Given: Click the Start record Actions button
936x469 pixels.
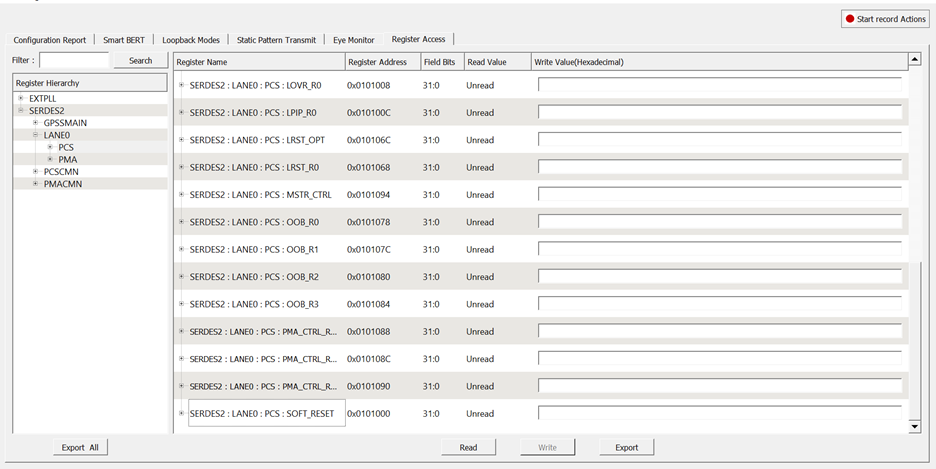Looking at the screenshot, I should coord(885,19).
